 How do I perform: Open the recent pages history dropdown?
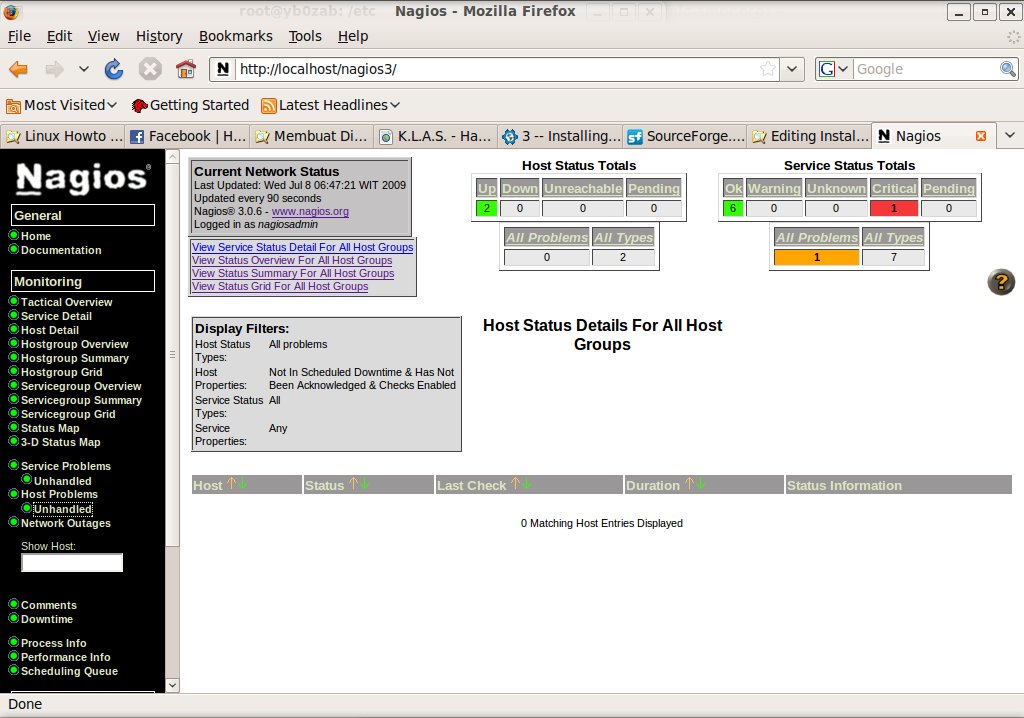tap(84, 69)
